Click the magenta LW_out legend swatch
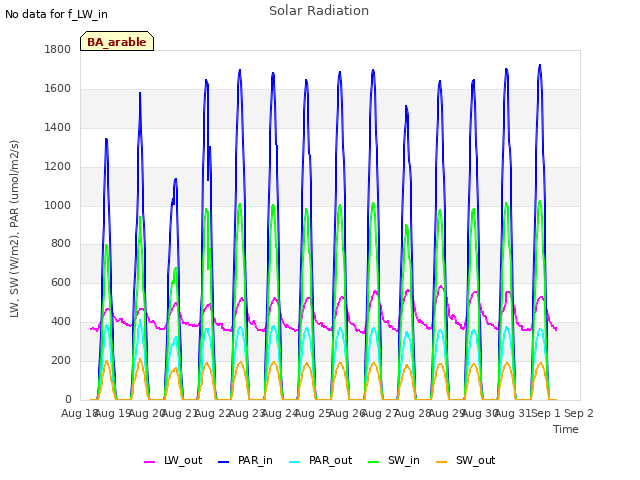The image size is (640, 480). pyautogui.click(x=149, y=462)
